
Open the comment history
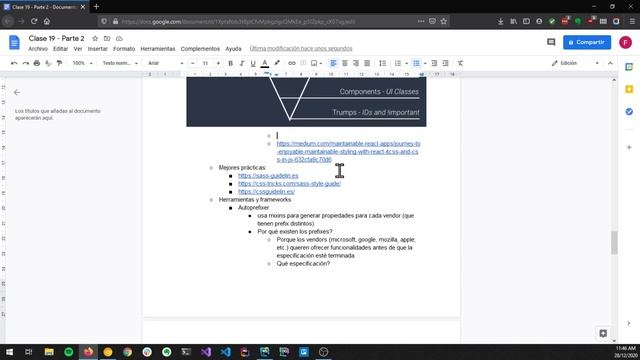click(x=551, y=42)
